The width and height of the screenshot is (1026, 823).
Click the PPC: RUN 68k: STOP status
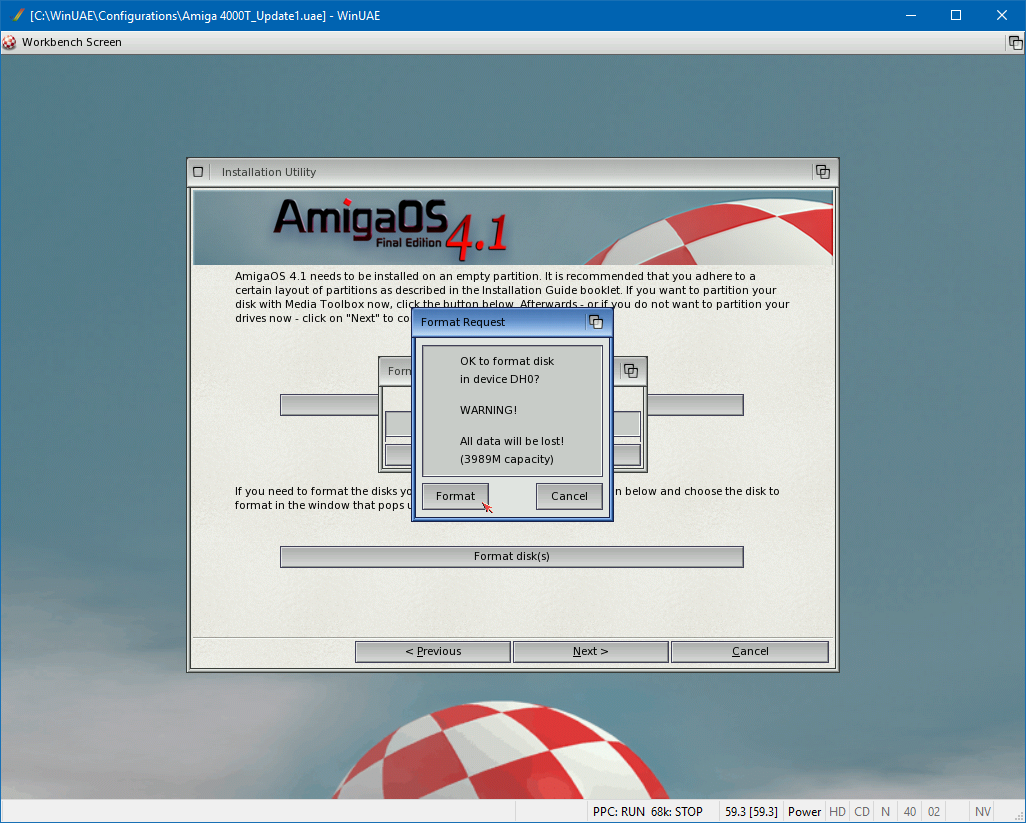click(x=647, y=812)
